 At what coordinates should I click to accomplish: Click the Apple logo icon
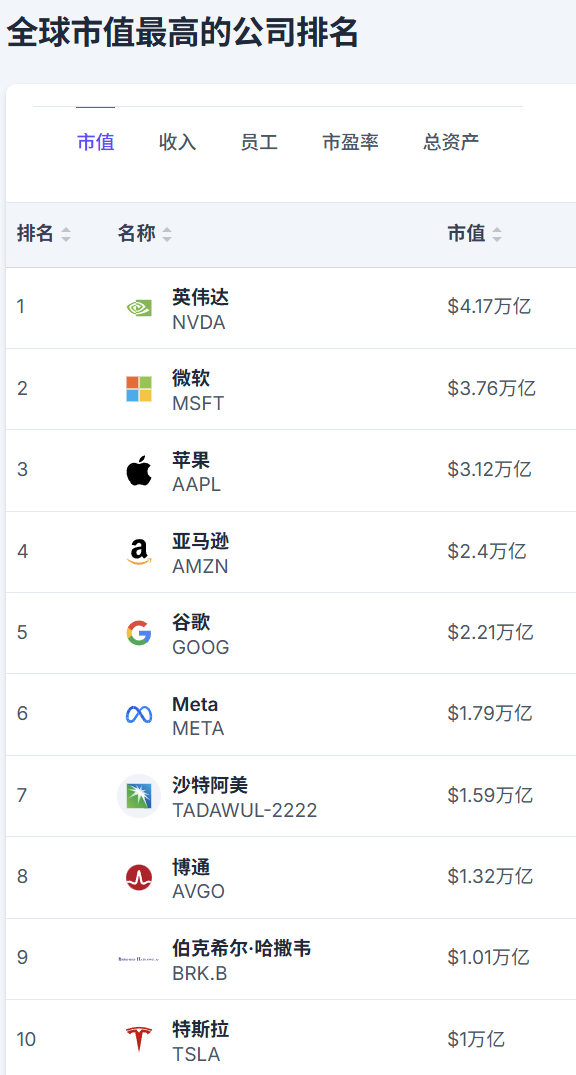pos(139,470)
